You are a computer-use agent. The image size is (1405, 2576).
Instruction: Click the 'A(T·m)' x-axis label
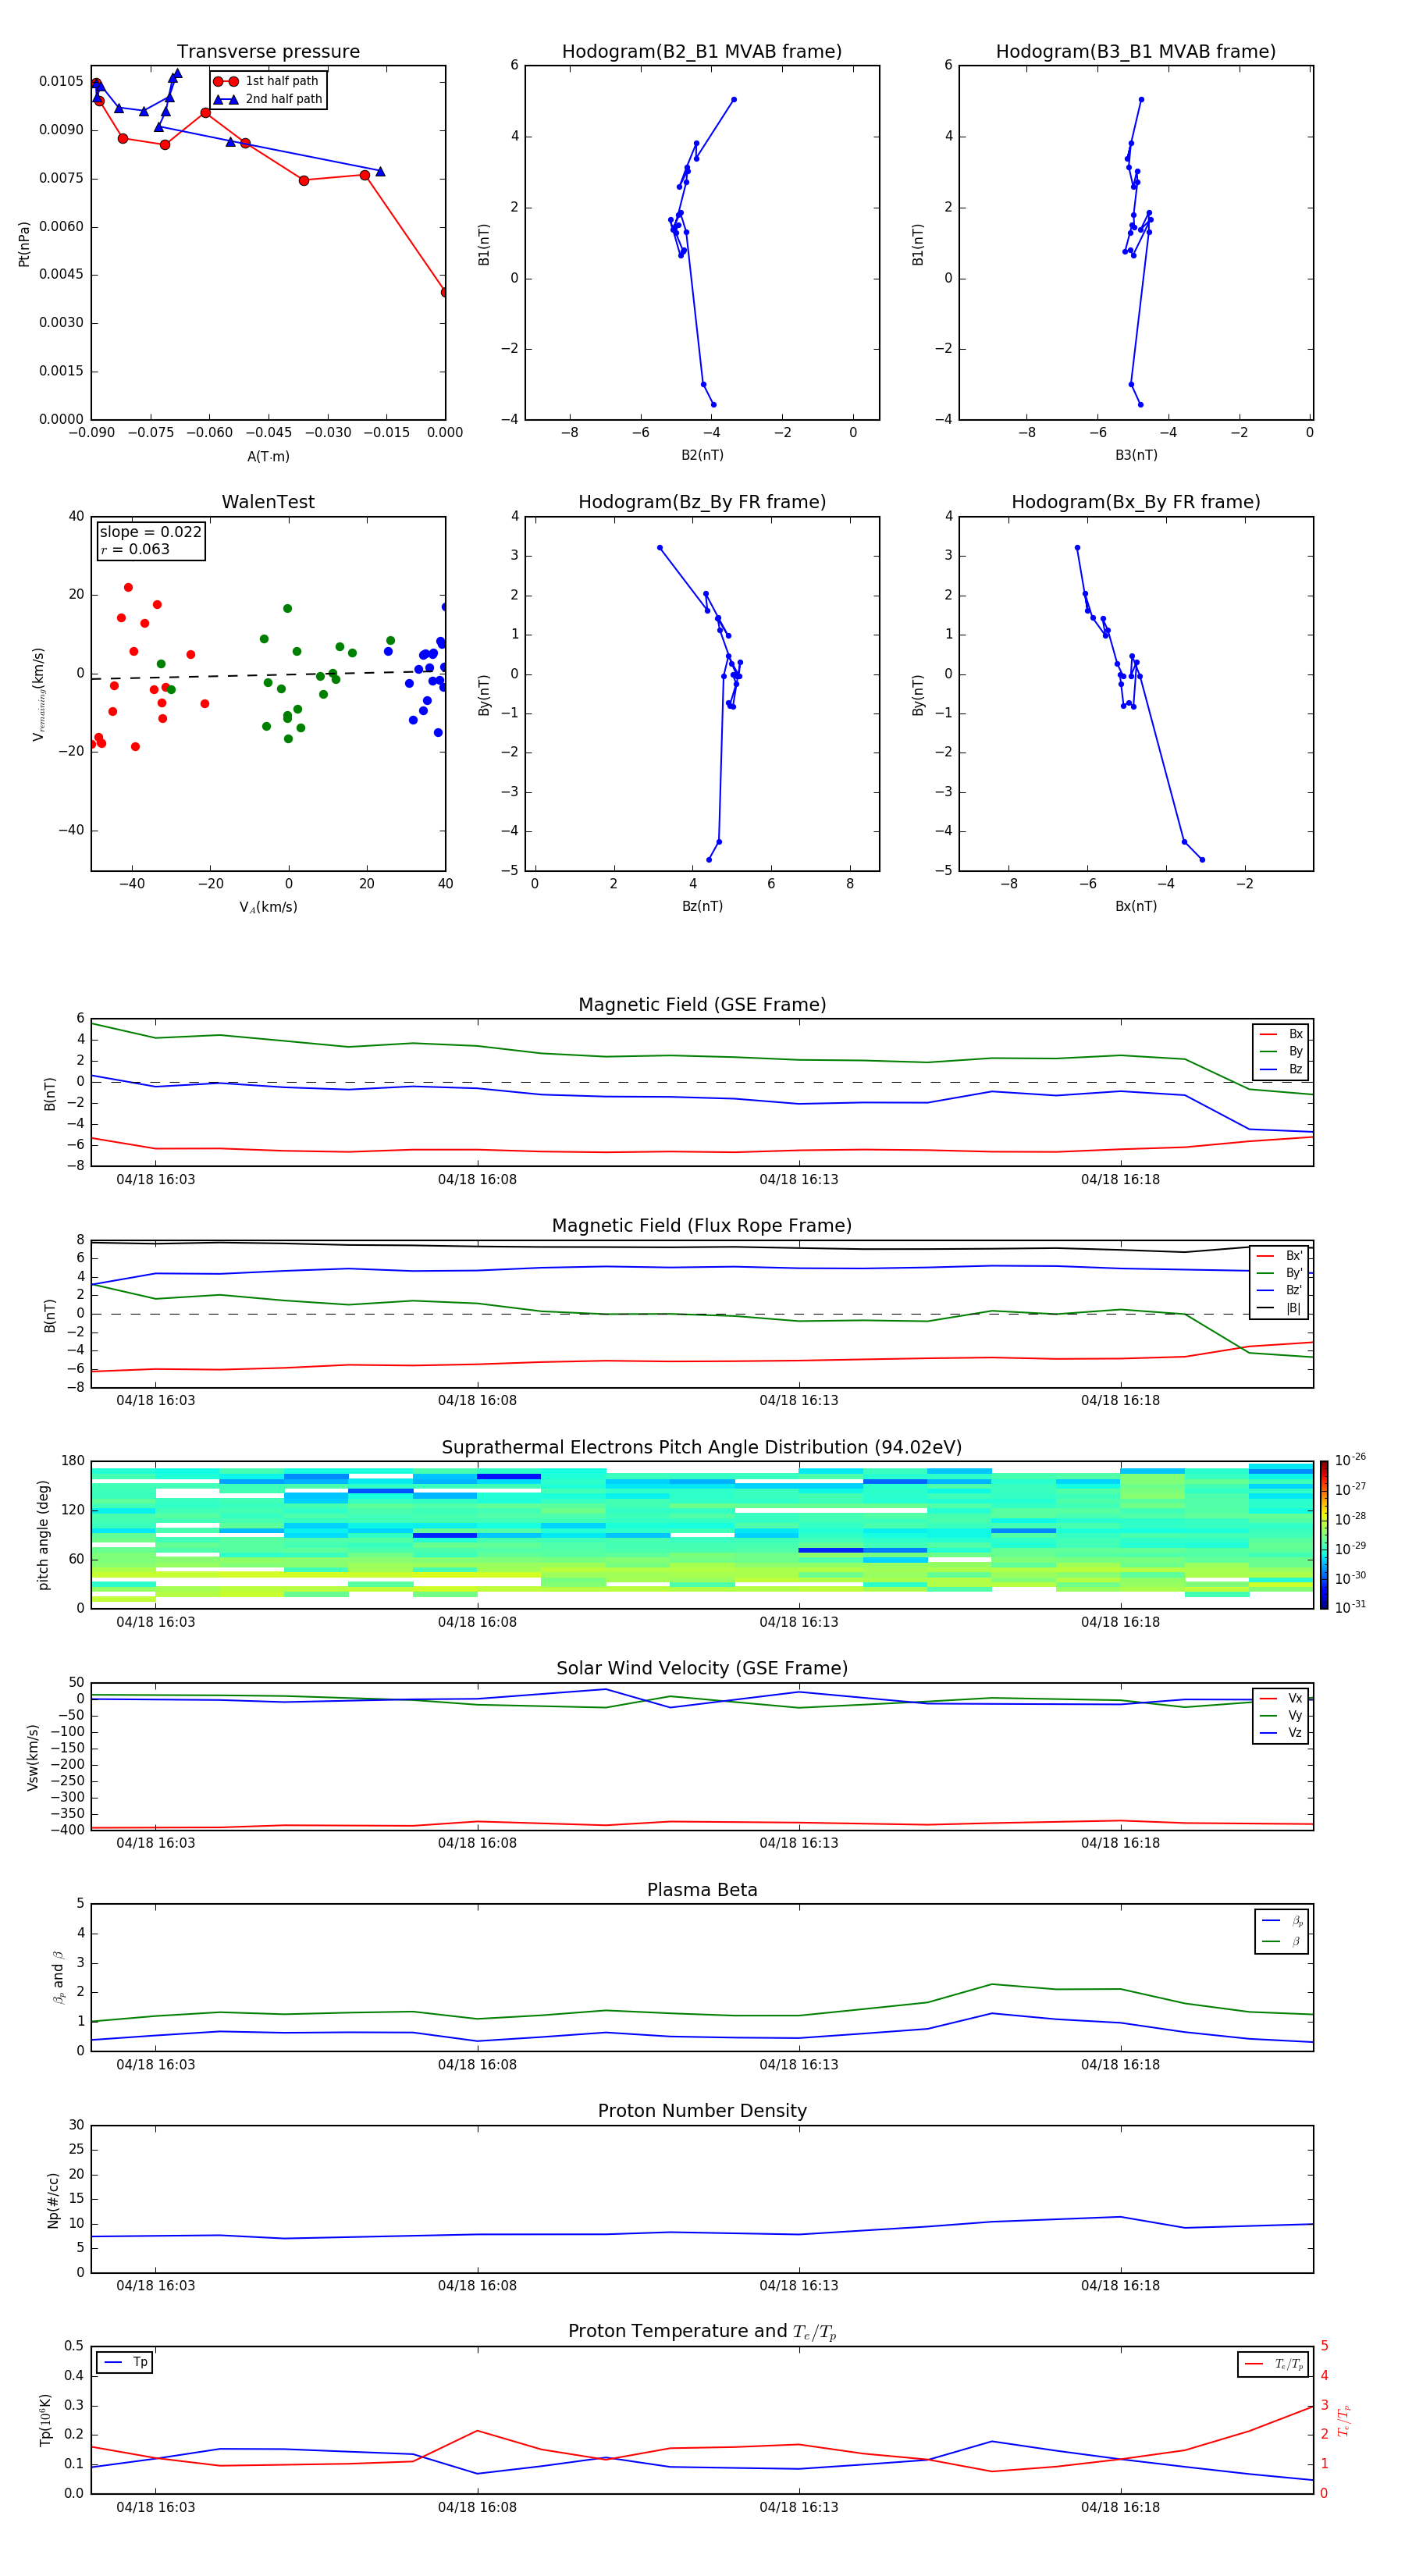pos(268,456)
